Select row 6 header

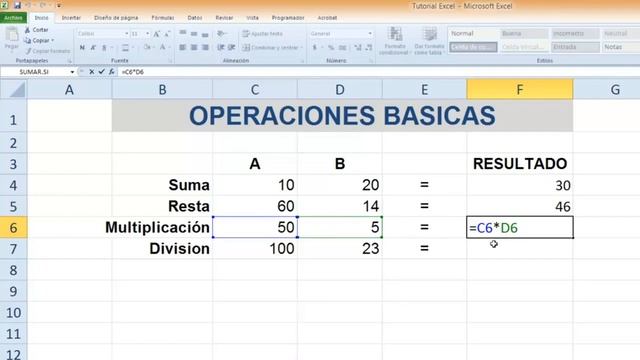[x=13, y=227]
